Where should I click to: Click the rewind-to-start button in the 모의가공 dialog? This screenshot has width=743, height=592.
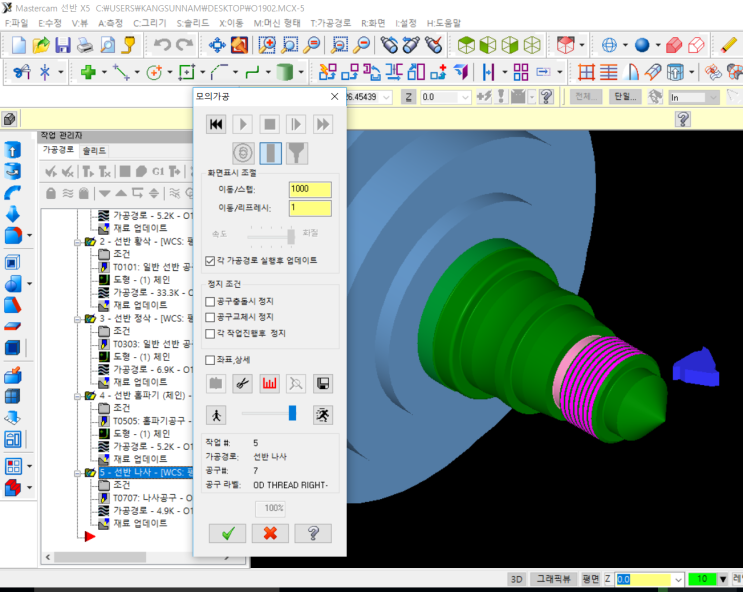215,124
